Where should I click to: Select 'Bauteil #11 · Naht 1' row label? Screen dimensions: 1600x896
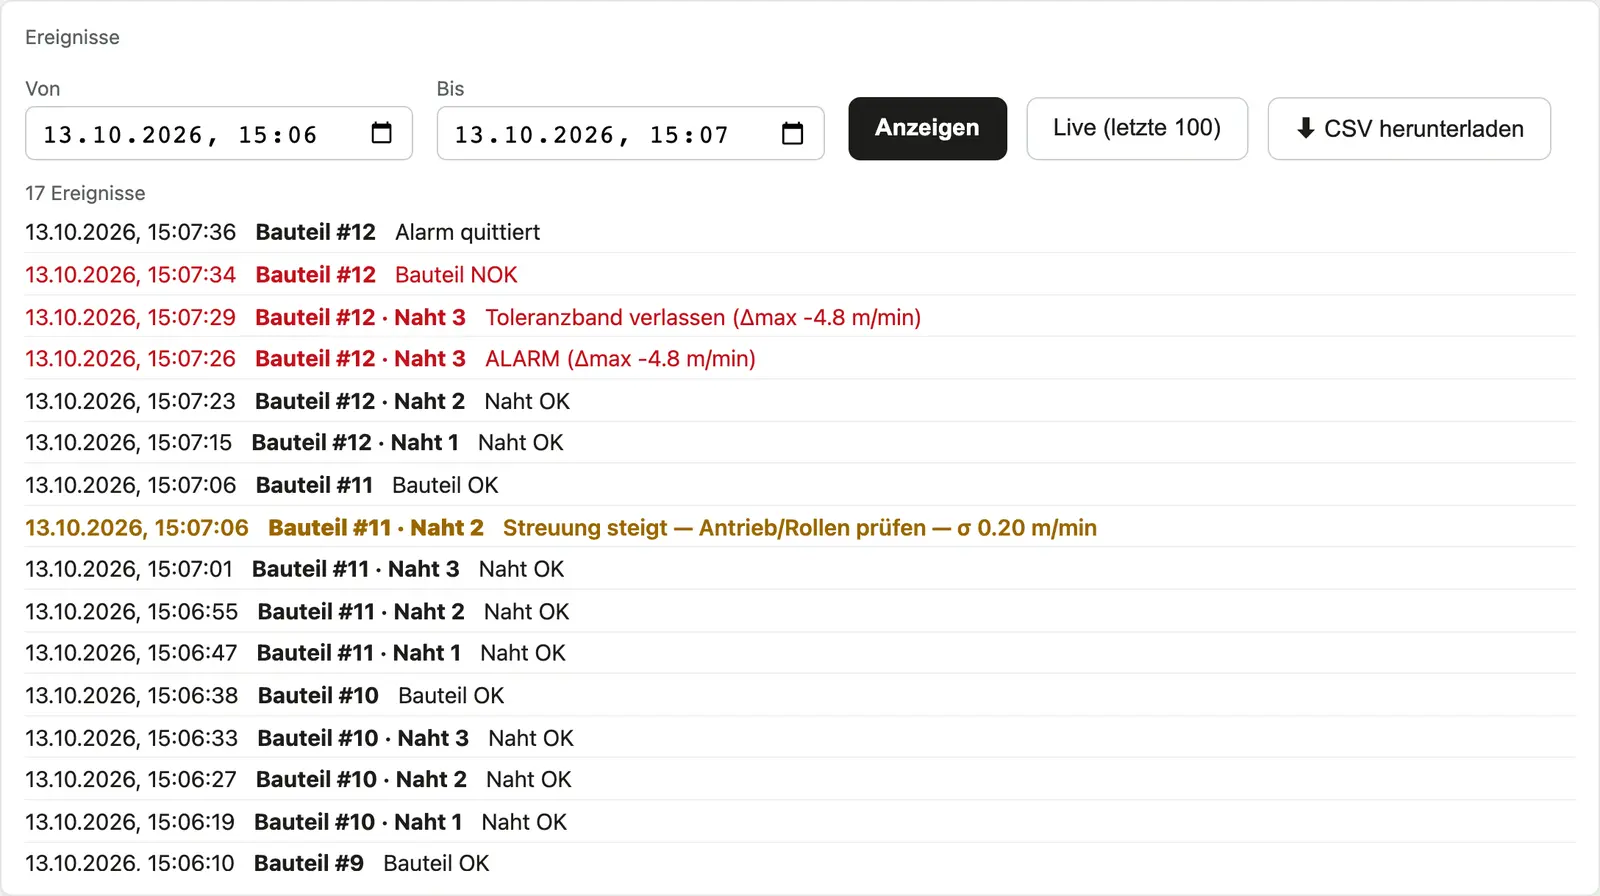pyautogui.click(x=359, y=653)
